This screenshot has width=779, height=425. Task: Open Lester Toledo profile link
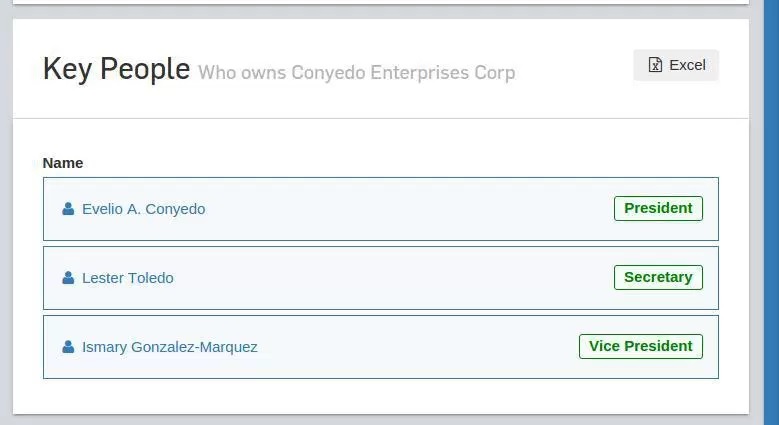pos(128,278)
